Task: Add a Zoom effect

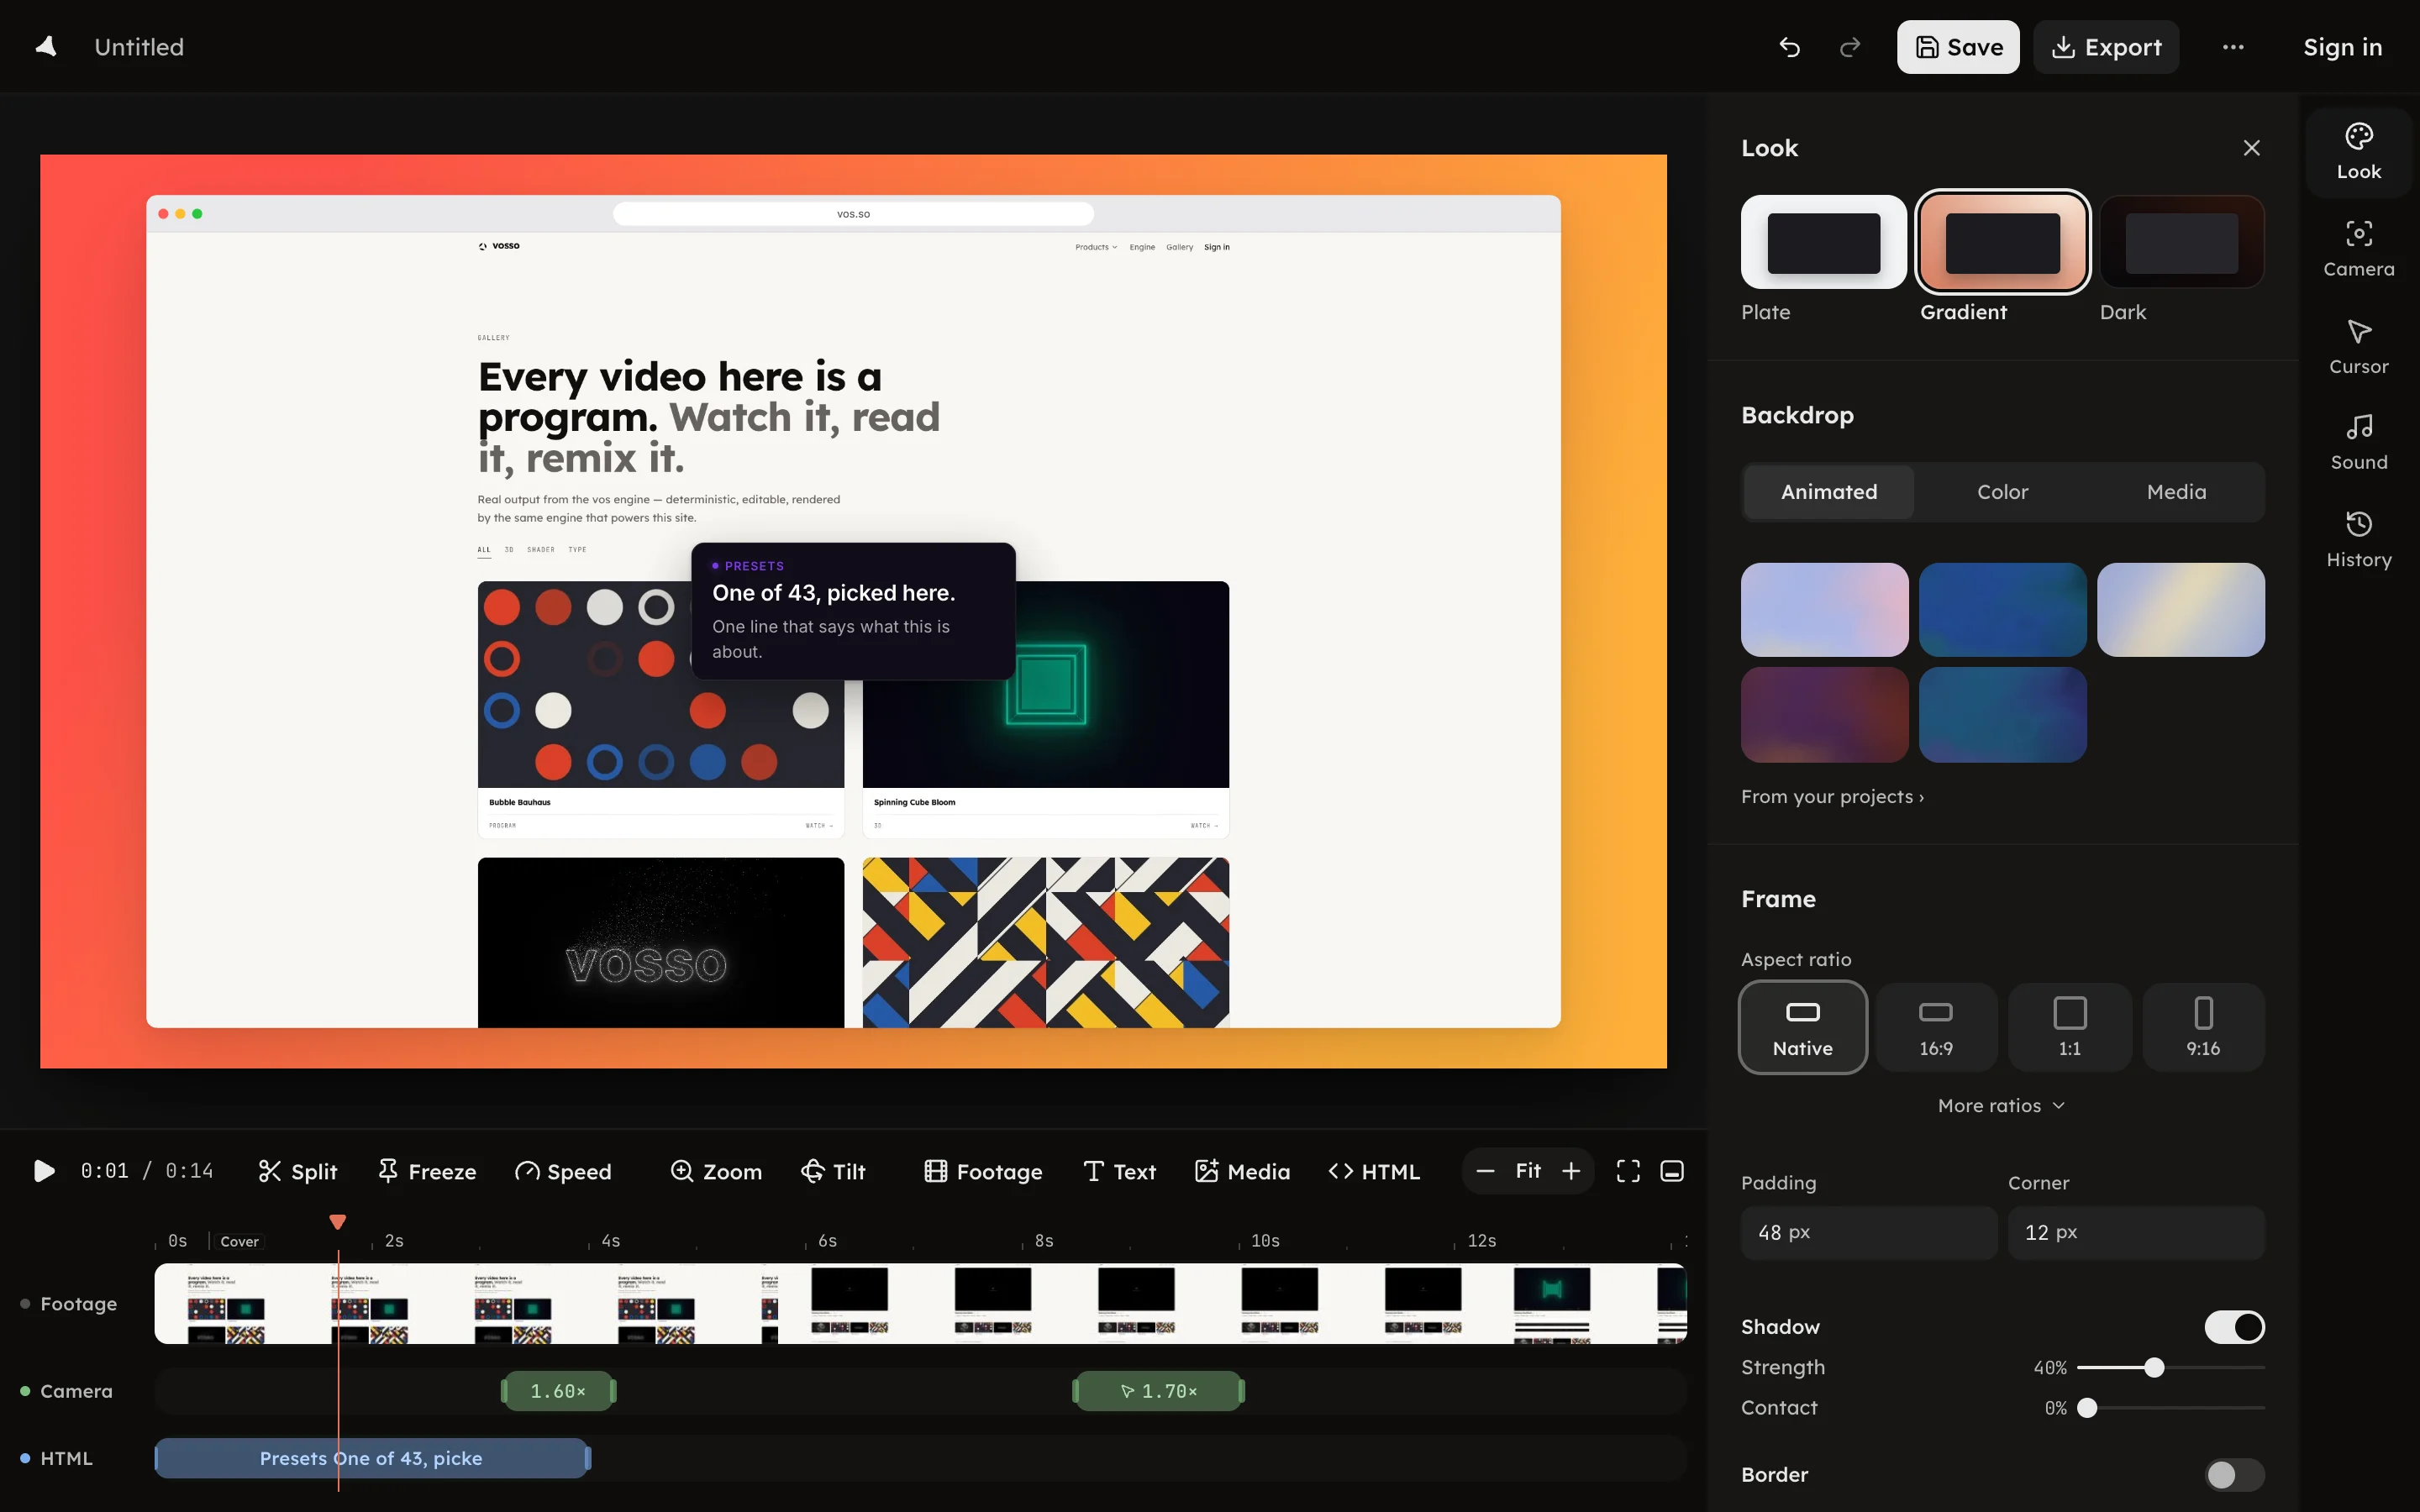Action: point(716,1171)
